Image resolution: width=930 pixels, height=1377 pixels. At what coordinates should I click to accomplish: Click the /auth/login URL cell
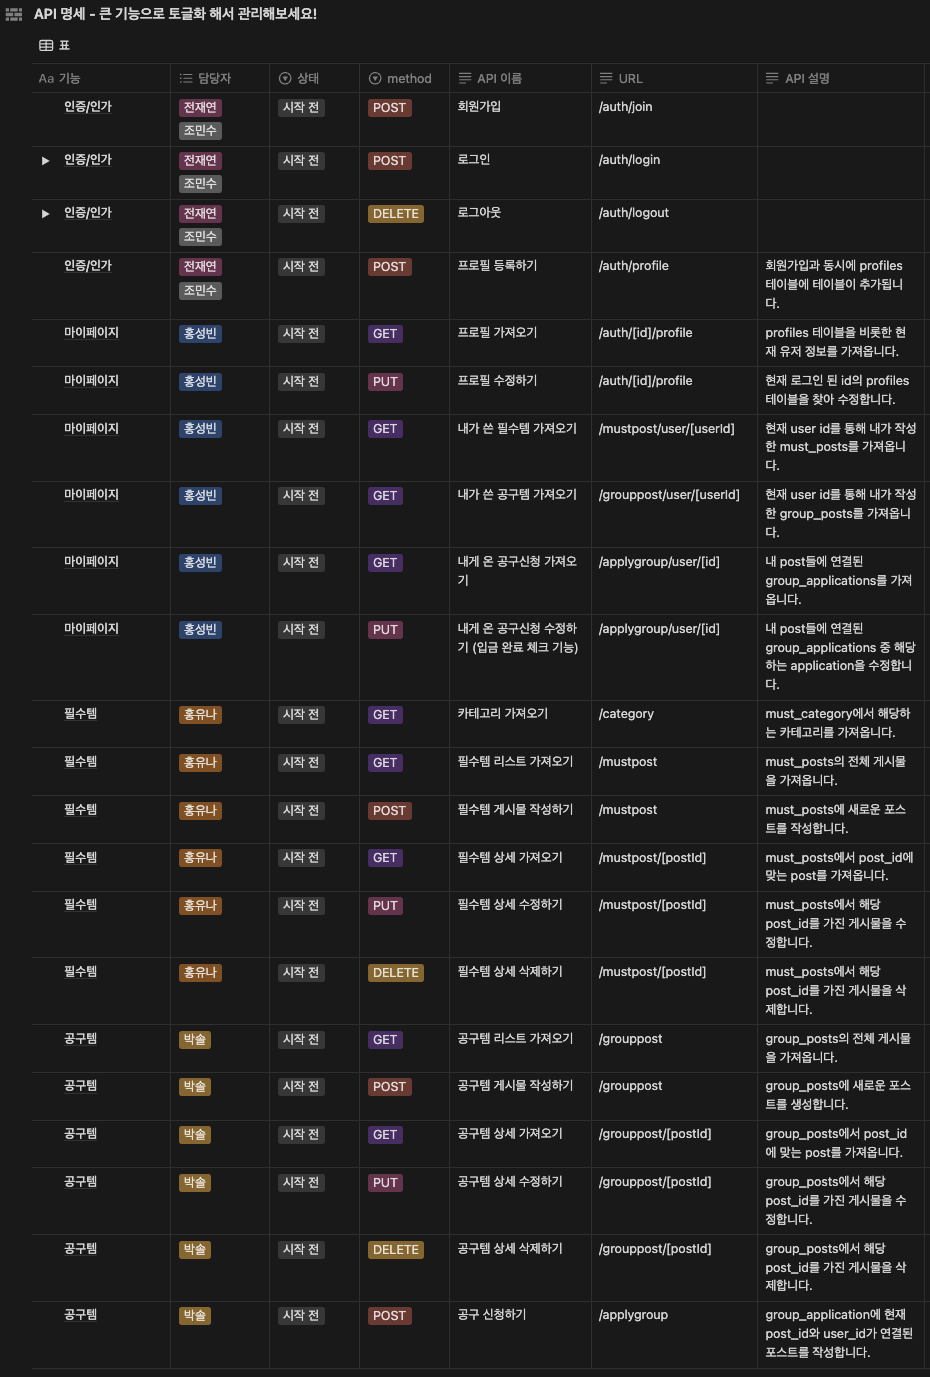click(x=674, y=172)
